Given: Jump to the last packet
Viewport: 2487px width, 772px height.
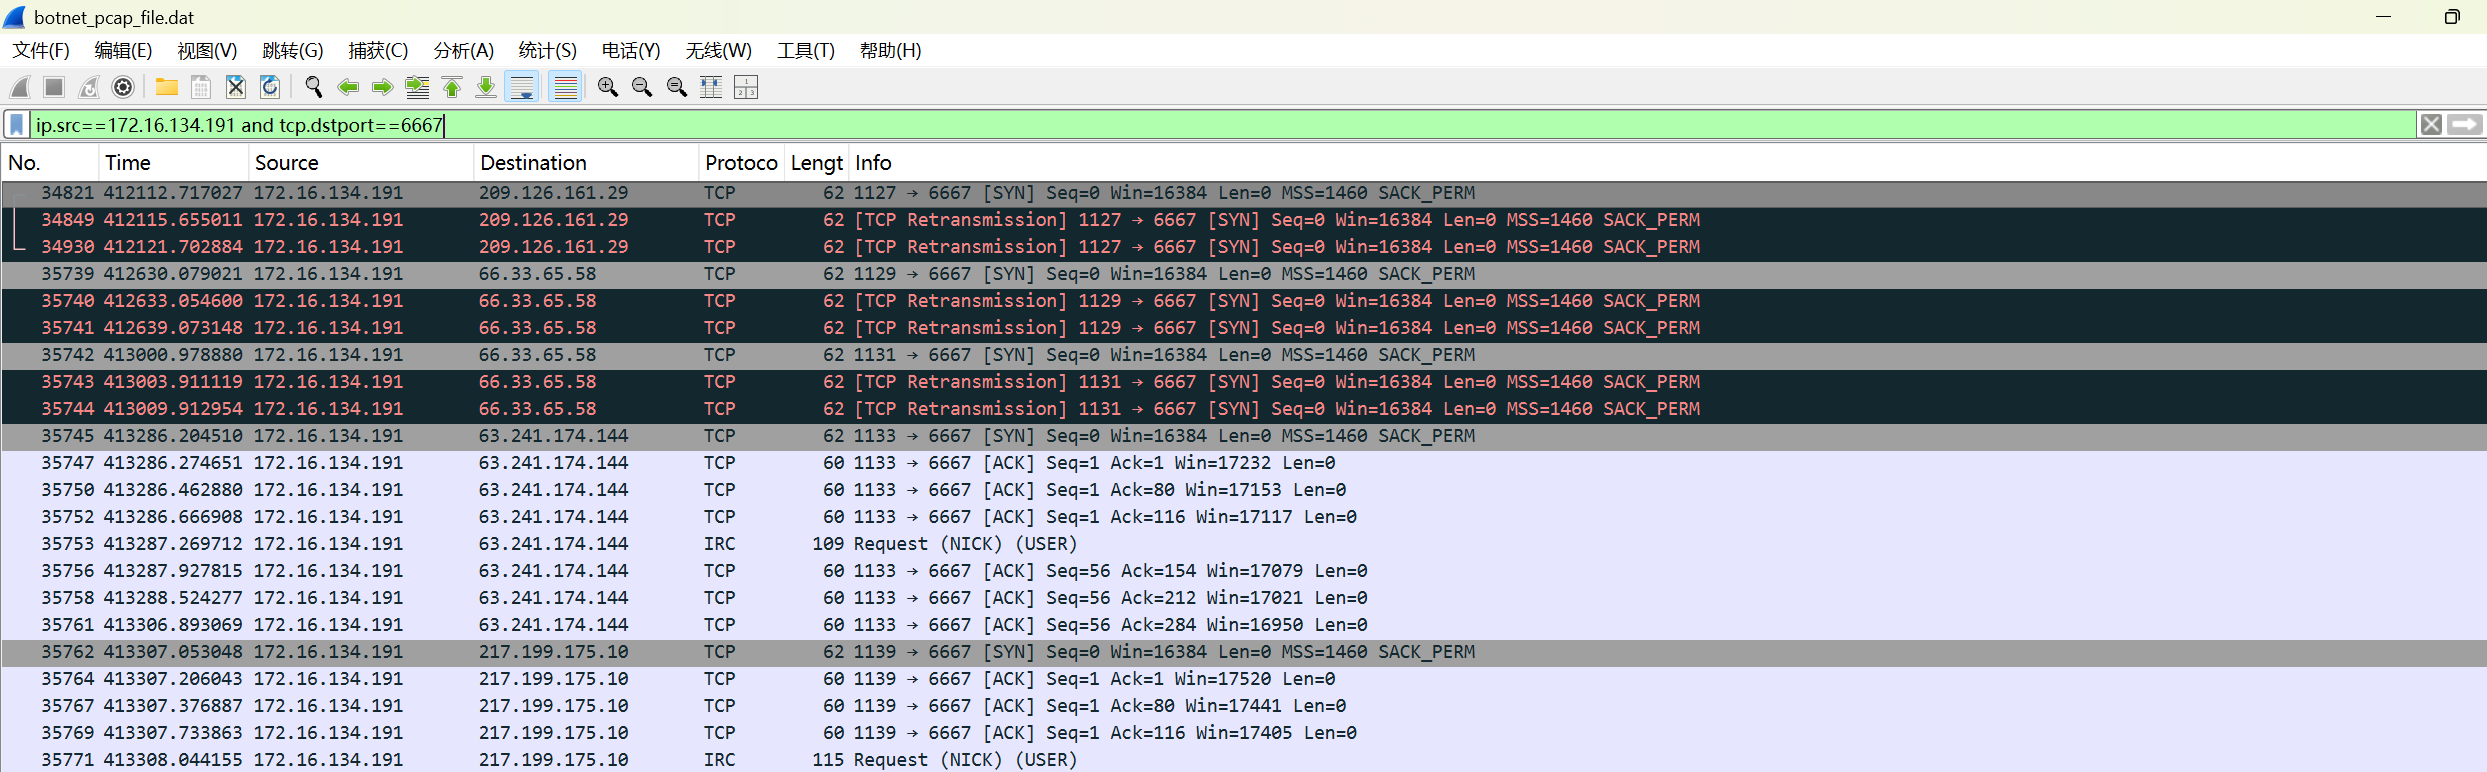Looking at the screenshot, I should 486,88.
